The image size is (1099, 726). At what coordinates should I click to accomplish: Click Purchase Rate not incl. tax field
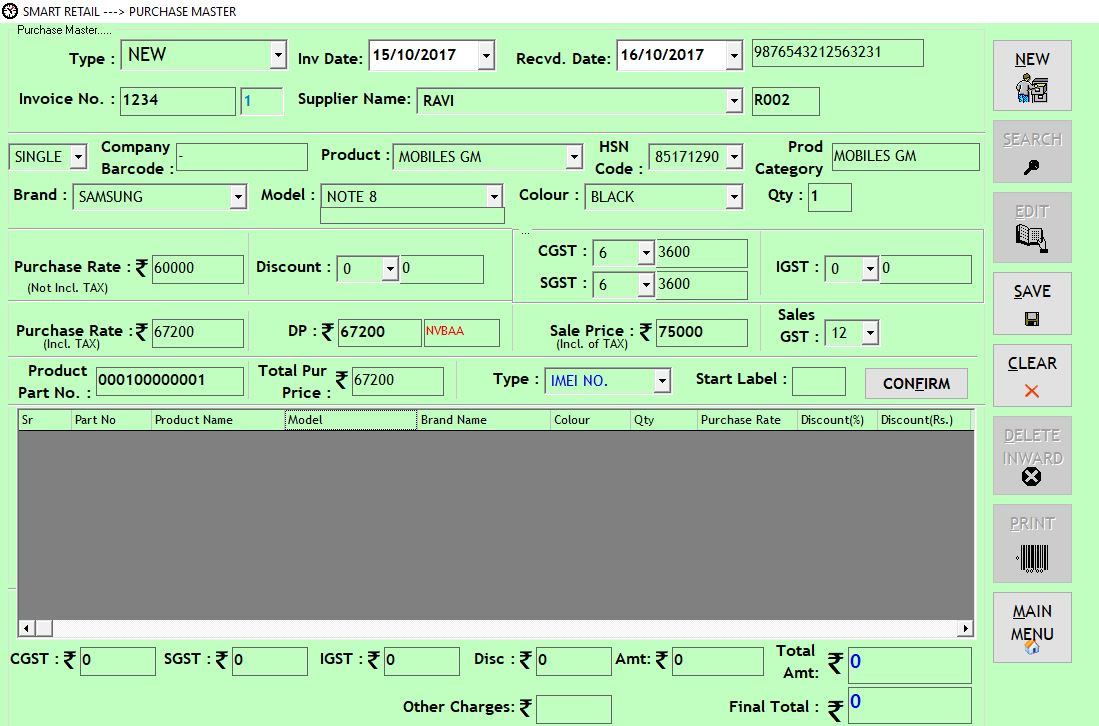point(198,269)
